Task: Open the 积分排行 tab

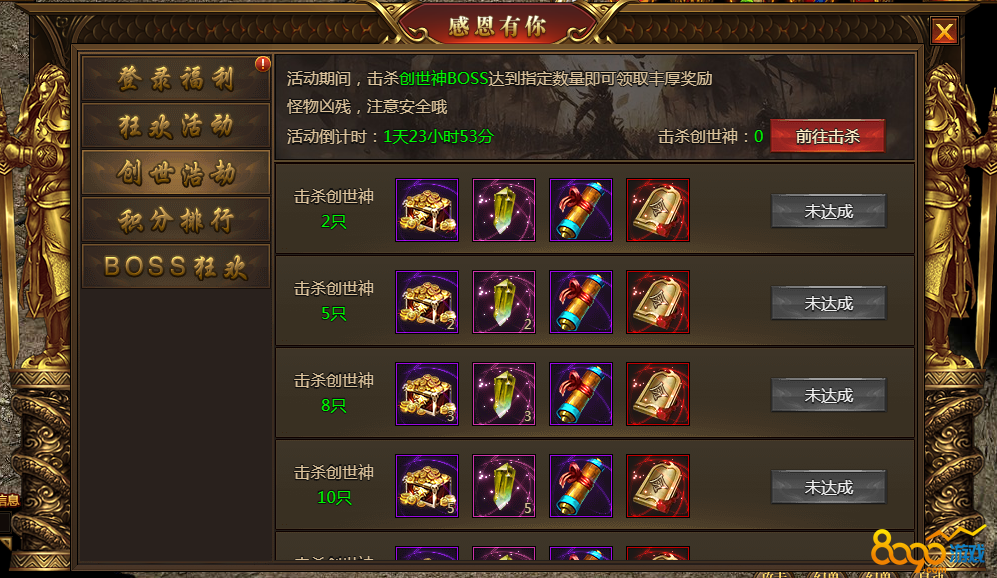Action: [x=176, y=220]
